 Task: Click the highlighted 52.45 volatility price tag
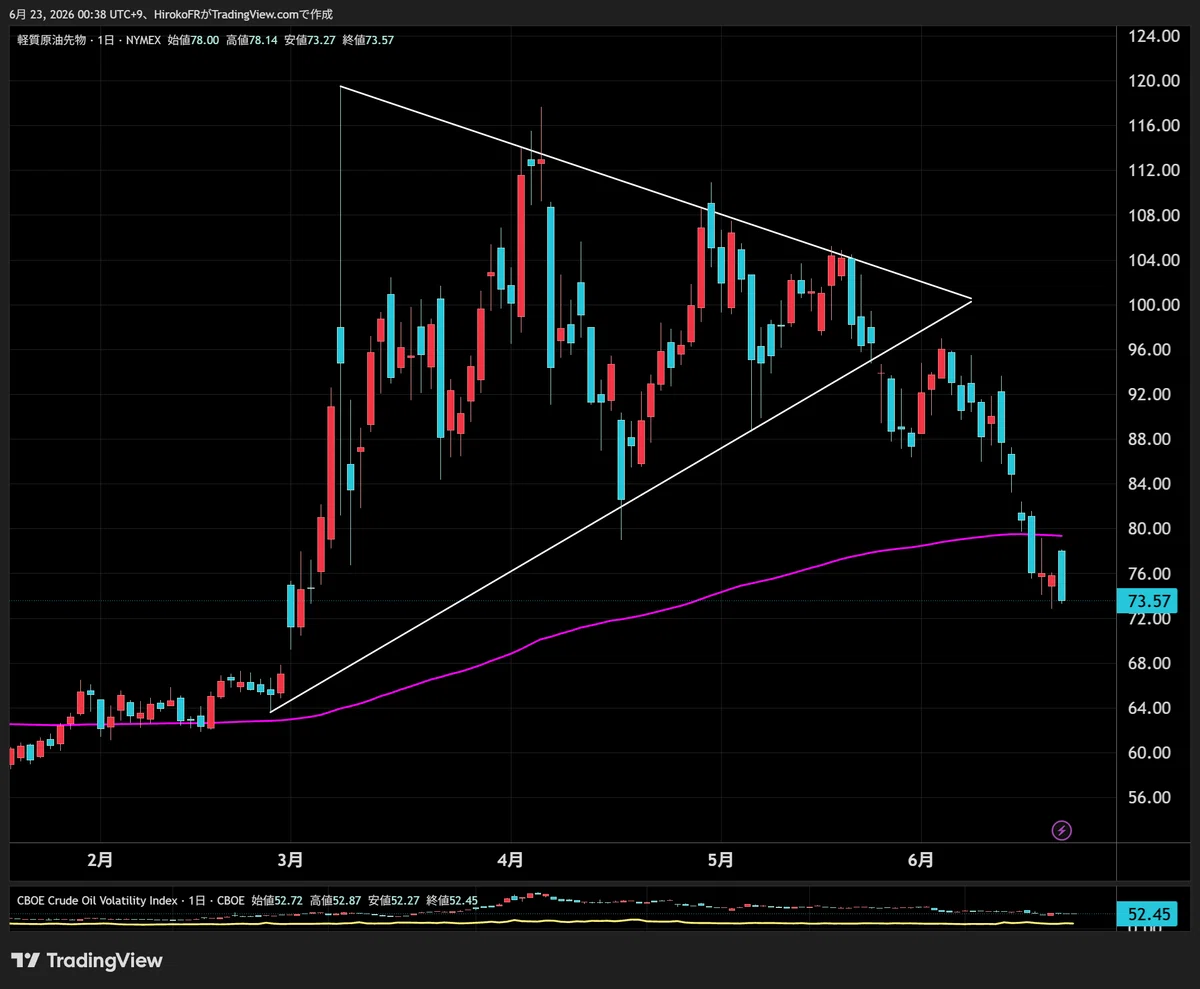coord(1146,914)
